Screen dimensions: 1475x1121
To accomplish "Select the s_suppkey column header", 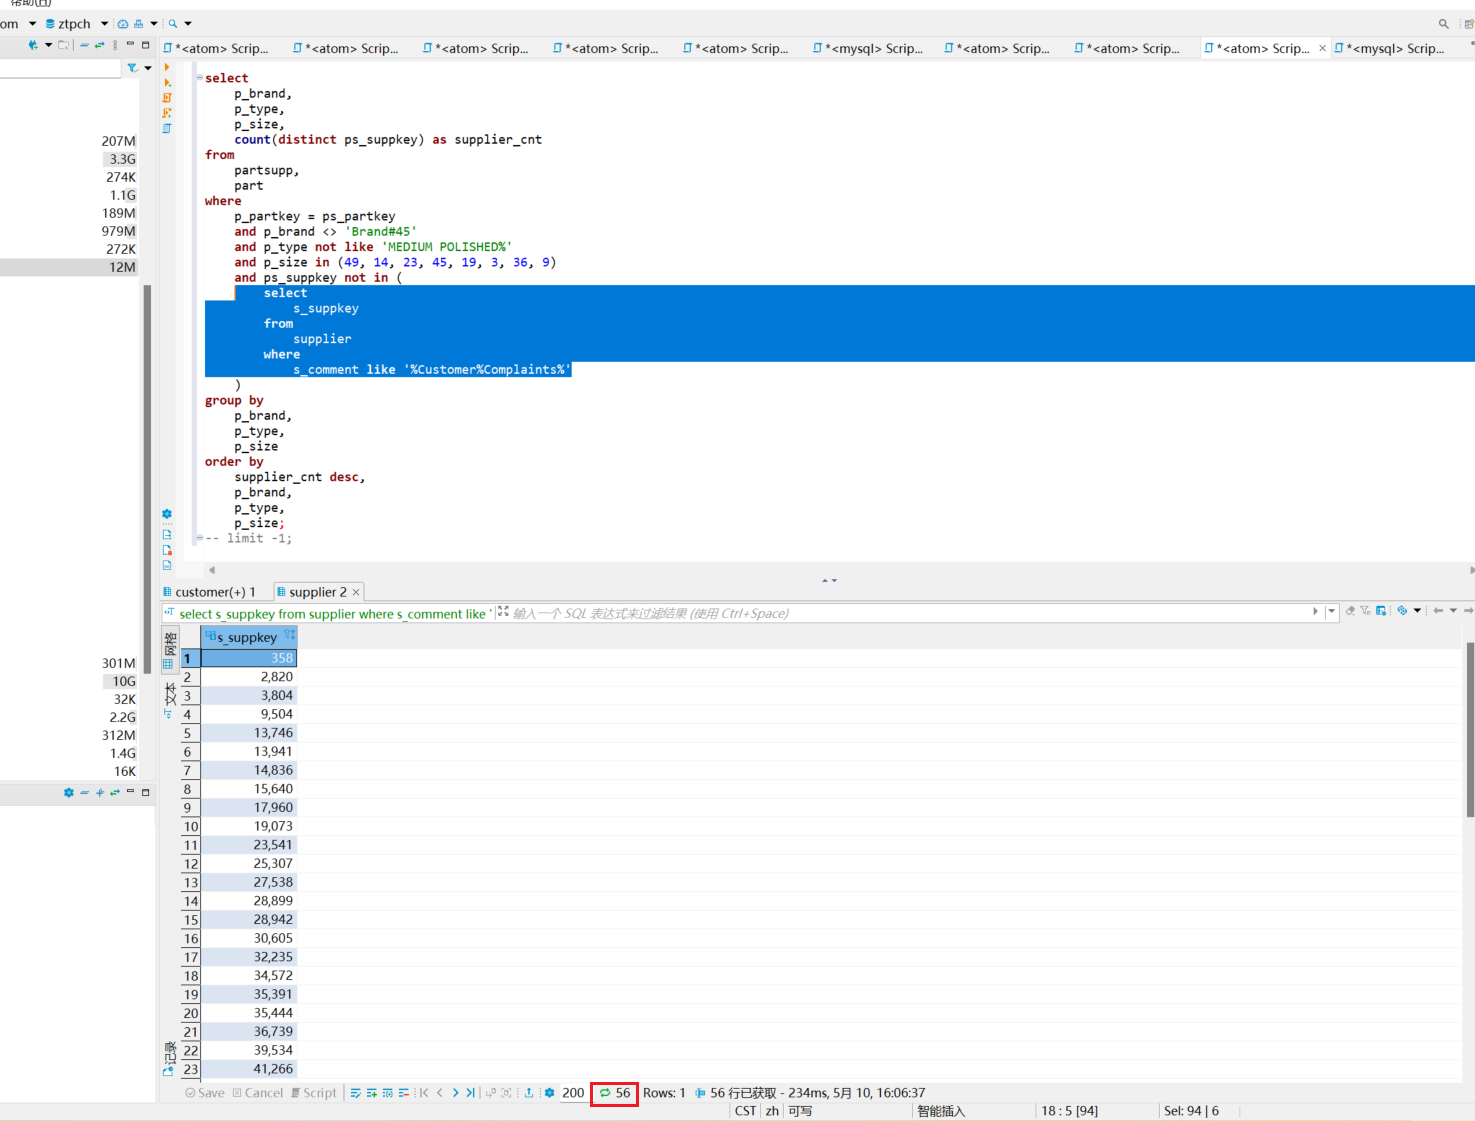I will pos(248,637).
